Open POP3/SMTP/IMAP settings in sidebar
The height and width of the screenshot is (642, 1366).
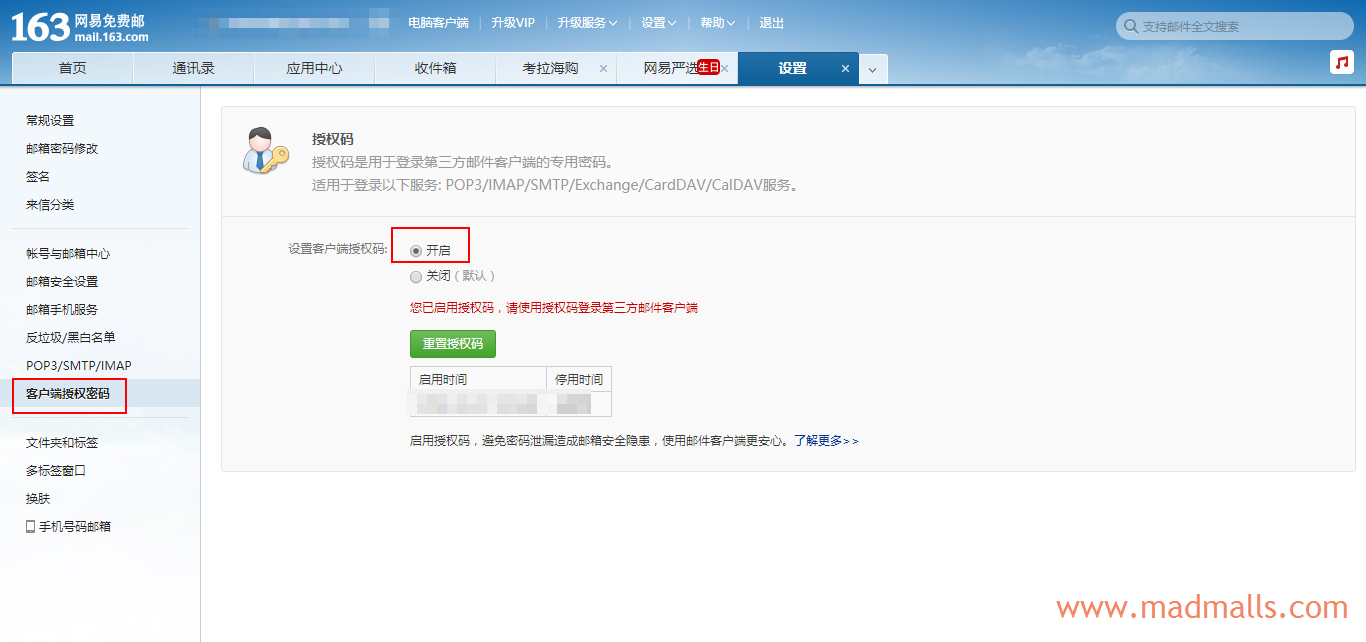[78, 366]
